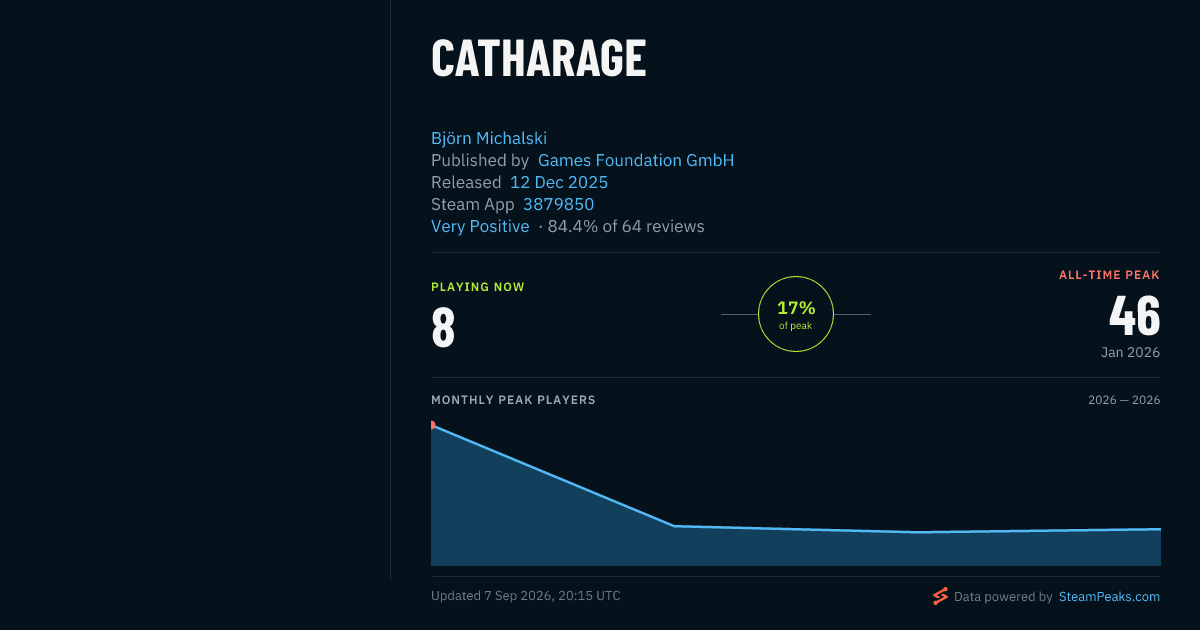The width and height of the screenshot is (1200, 630).
Task: Click the 2026 — 2026 range label
Action: tap(1124, 400)
